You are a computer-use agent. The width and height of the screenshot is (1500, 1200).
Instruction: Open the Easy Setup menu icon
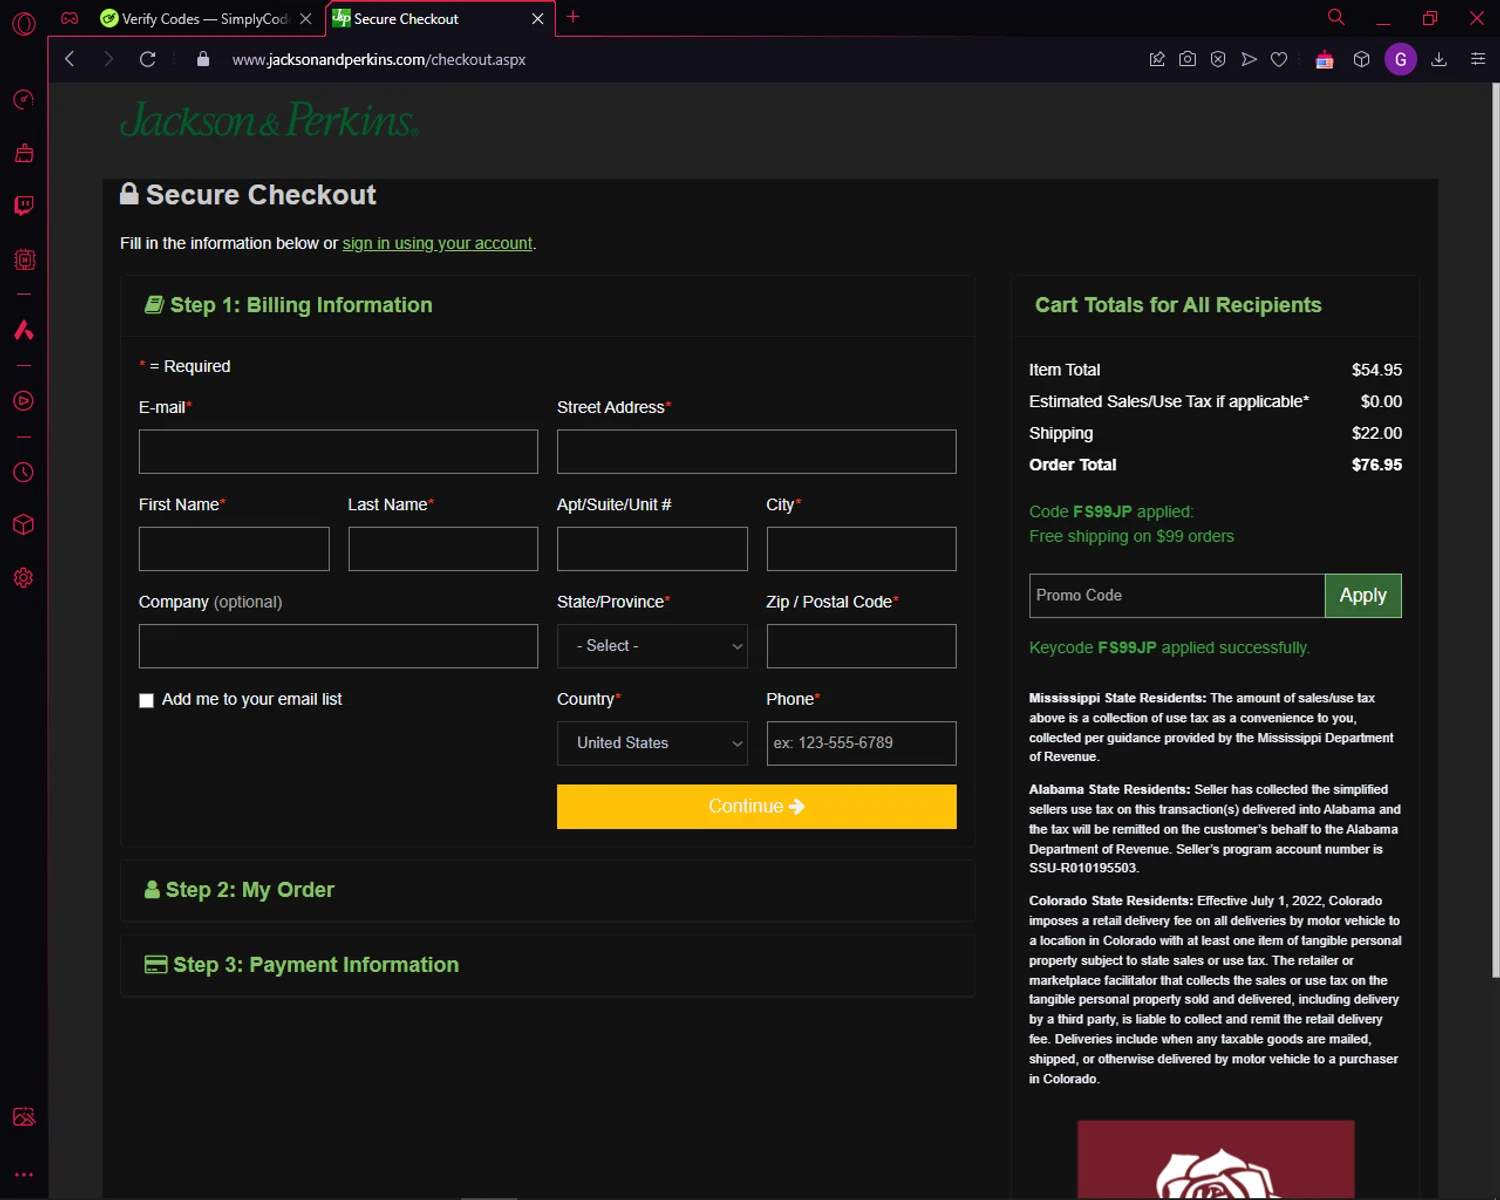click(1478, 59)
